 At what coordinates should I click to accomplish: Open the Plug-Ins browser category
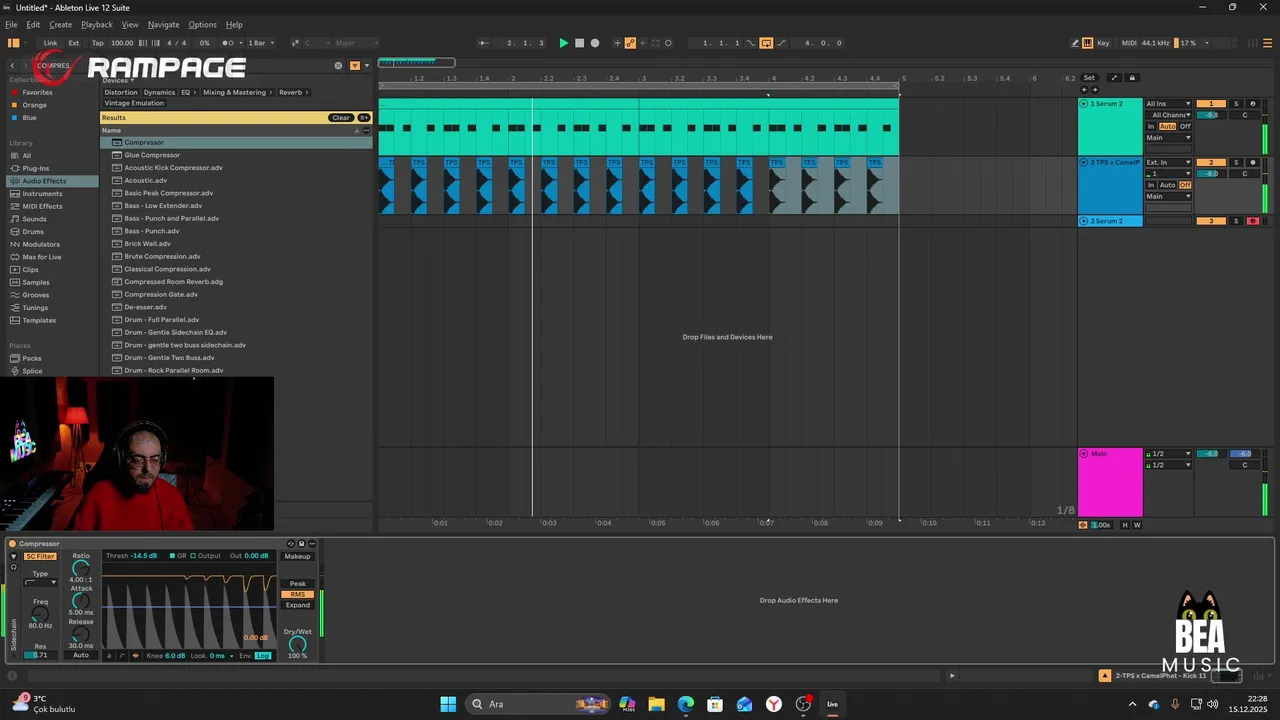[x=35, y=168]
